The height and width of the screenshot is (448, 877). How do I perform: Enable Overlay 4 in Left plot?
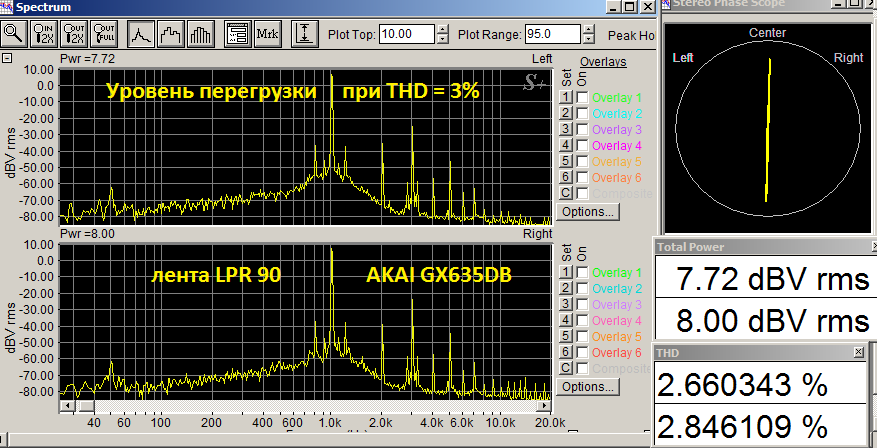[x=583, y=145]
